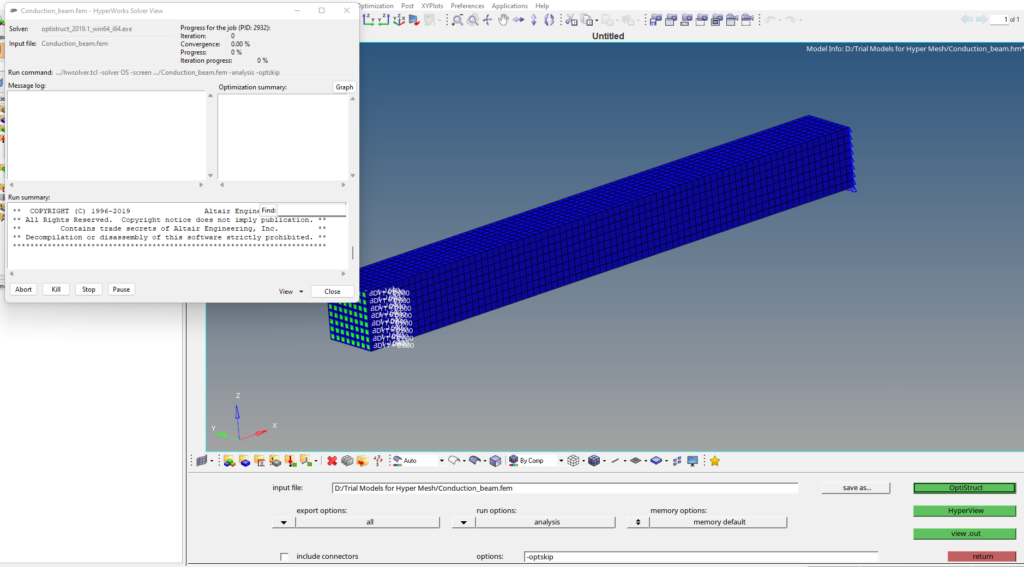Toggle the memory options up-down arrow
The width and height of the screenshot is (1024, 567).
click(x=638, y=523)
